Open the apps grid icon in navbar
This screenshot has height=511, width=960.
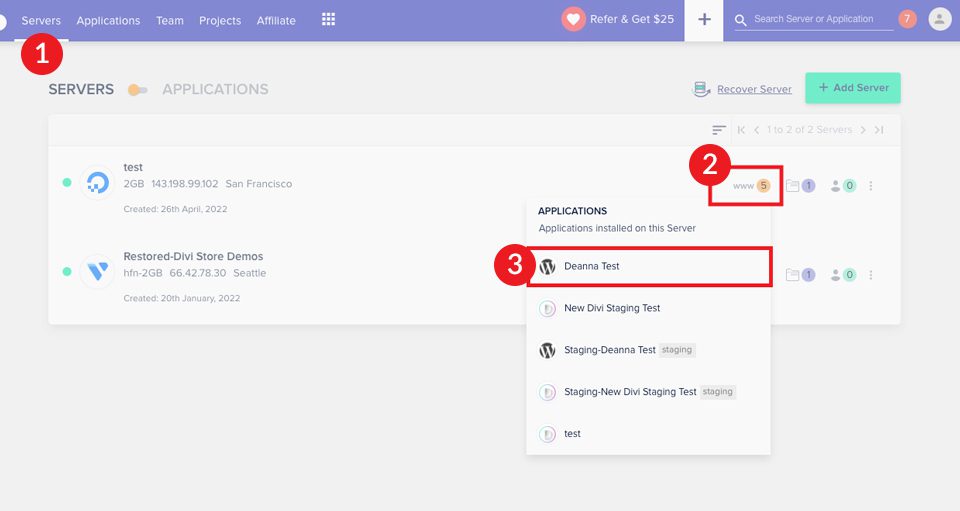pyautogui.click(x=328, y=20)
